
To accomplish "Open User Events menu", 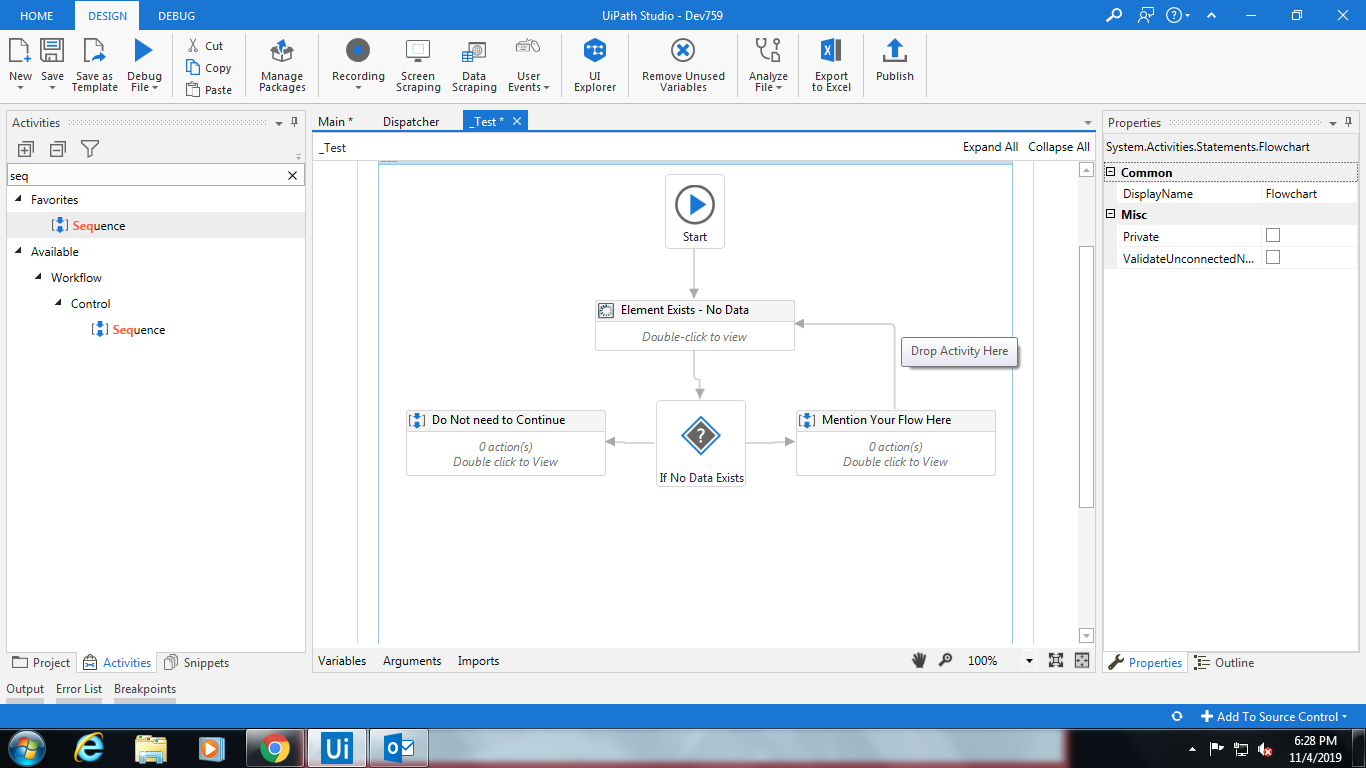I will click(529, 66).
